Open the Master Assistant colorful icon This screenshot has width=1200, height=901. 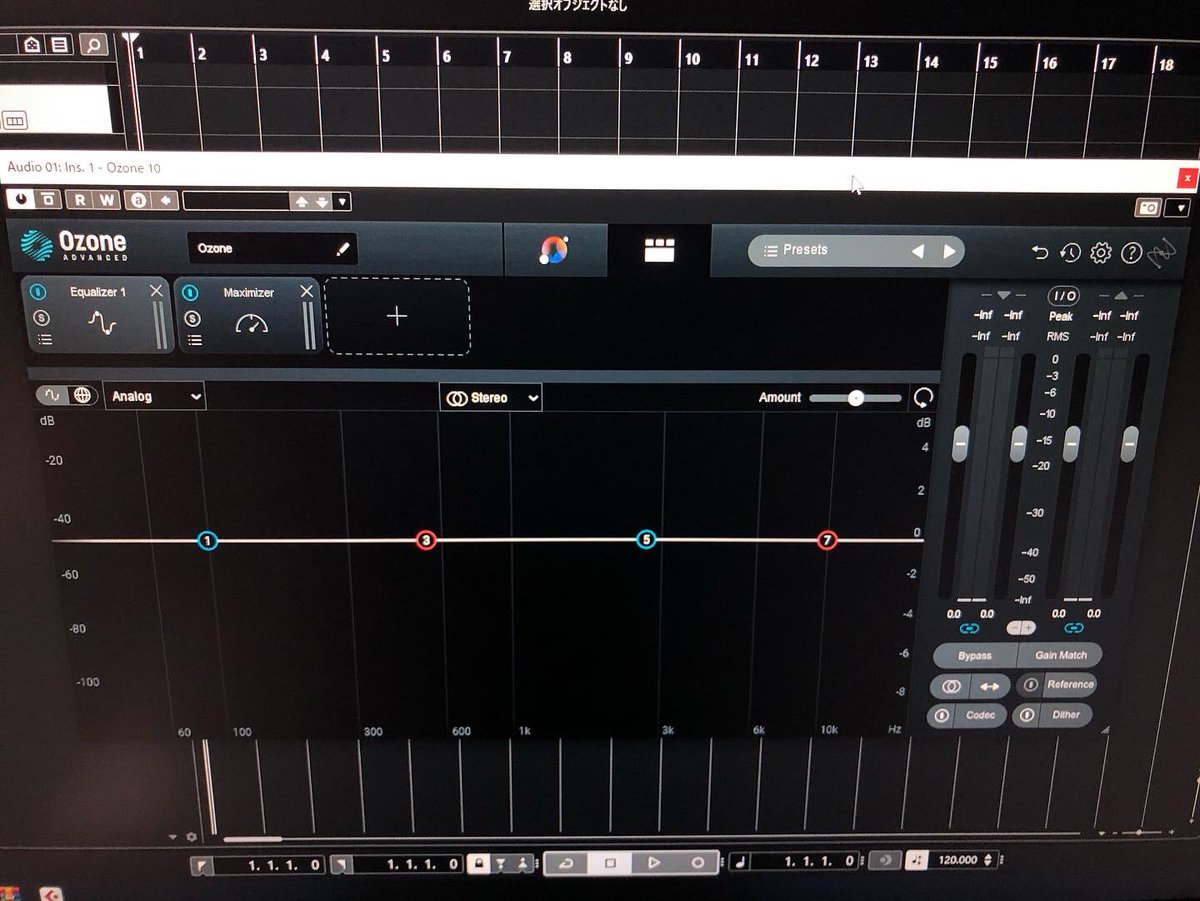554,249
